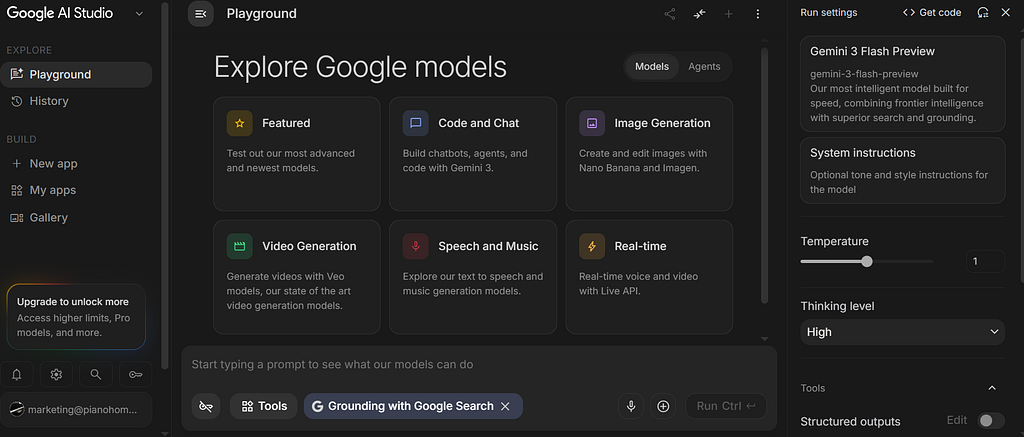The image size is (1024, 437).
Task: Click the search magnifier icon in sidebar
Action: (x=96, y=374)
